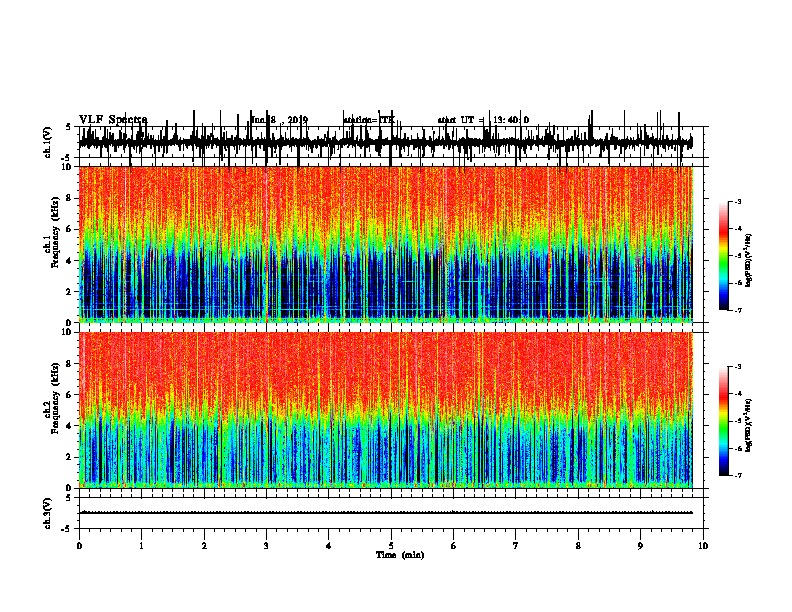Select the "Time (min)" x-axis label
792x612 pixels.
(x=400, y=555)
